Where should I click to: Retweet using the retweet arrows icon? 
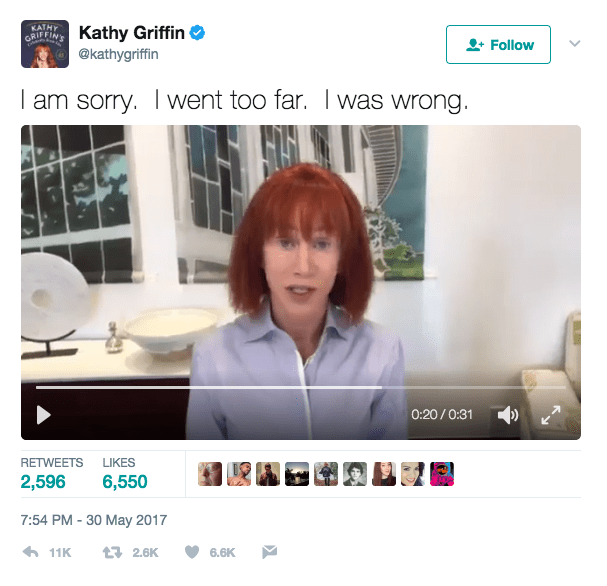(112, 552)
